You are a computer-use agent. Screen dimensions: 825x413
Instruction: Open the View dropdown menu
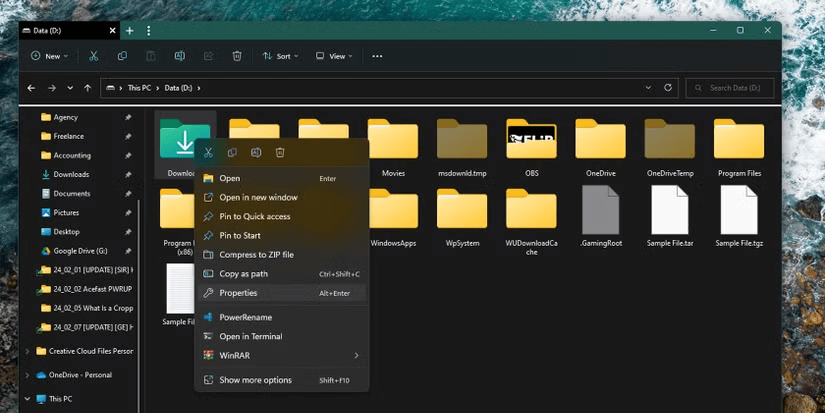(336, 56)
